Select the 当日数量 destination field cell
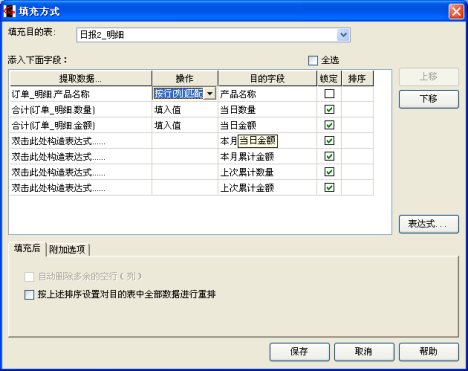The height and width of the screenshot is (371, 468). 267,110
